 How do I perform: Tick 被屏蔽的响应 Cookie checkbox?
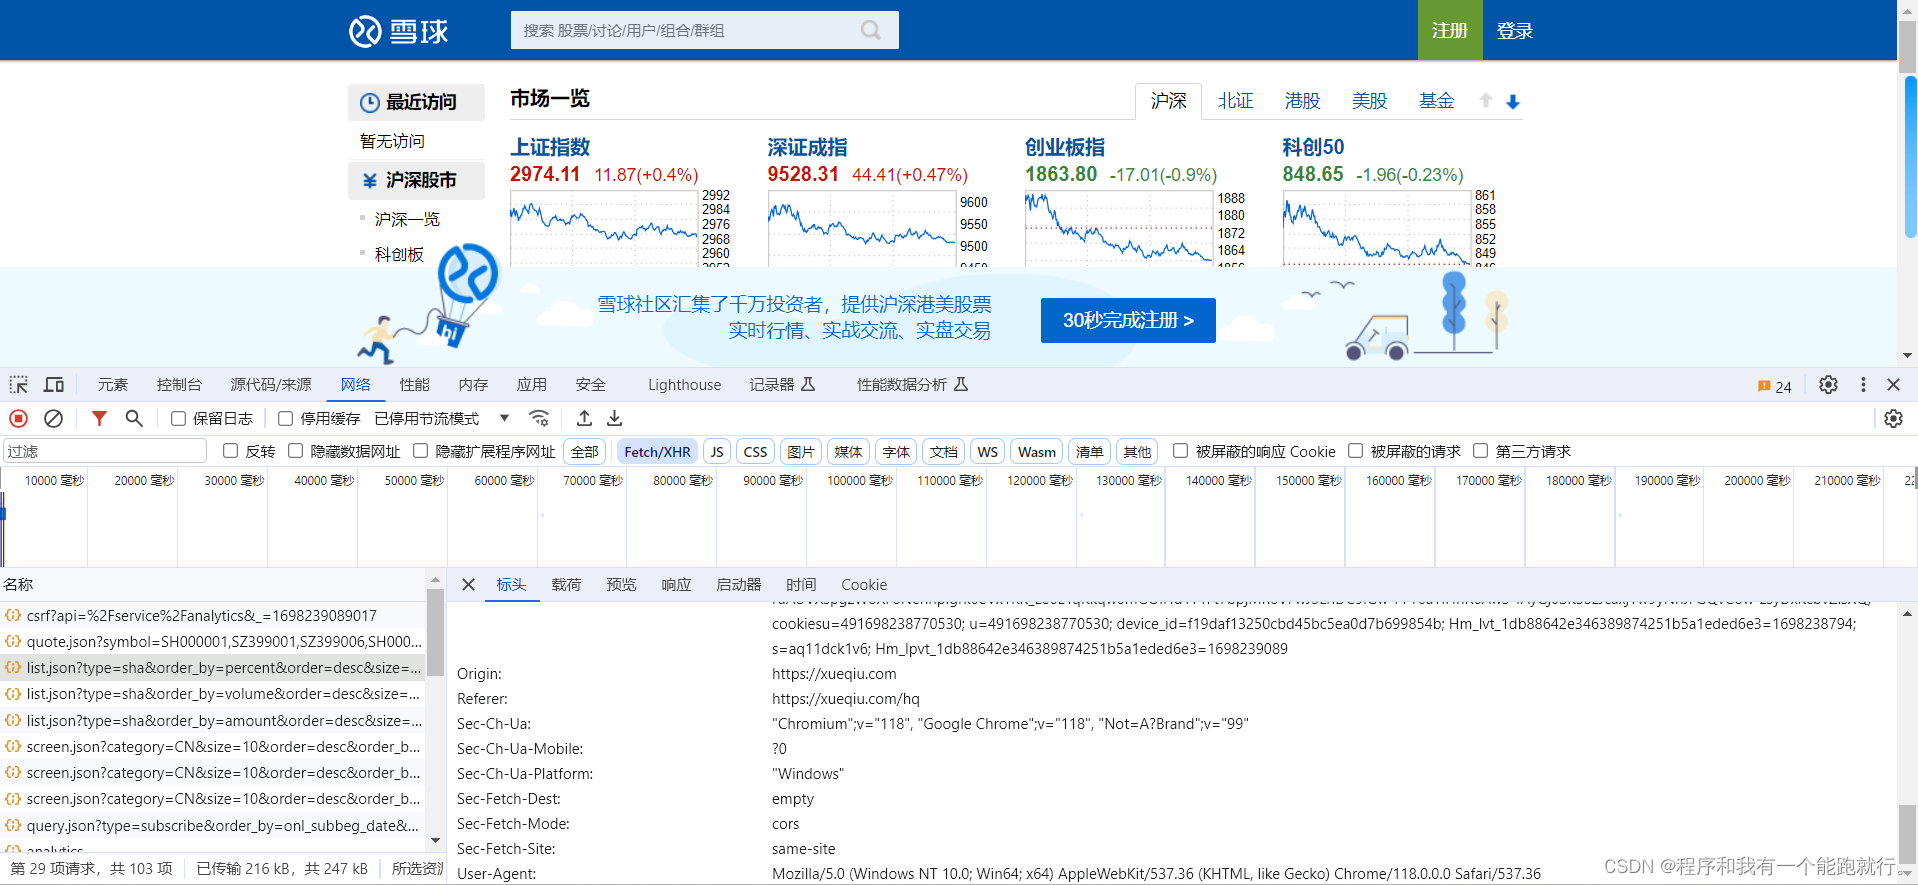point(1181,451)
